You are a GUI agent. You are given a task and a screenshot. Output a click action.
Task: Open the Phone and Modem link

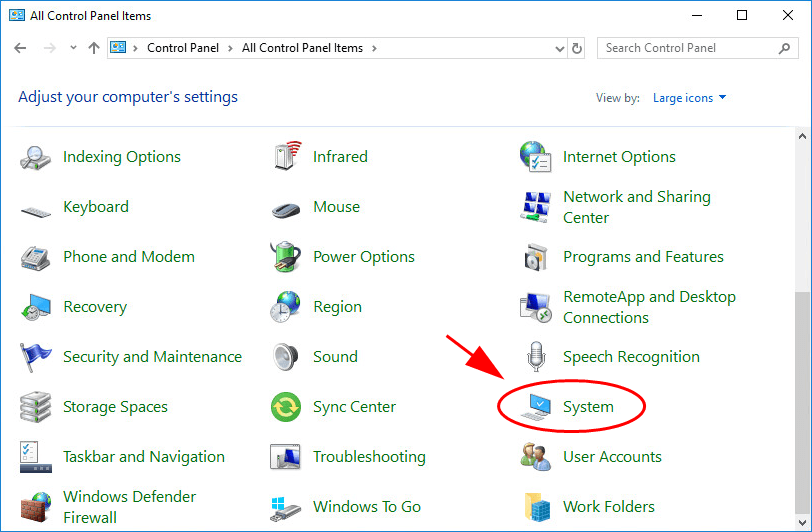(129, 257)
